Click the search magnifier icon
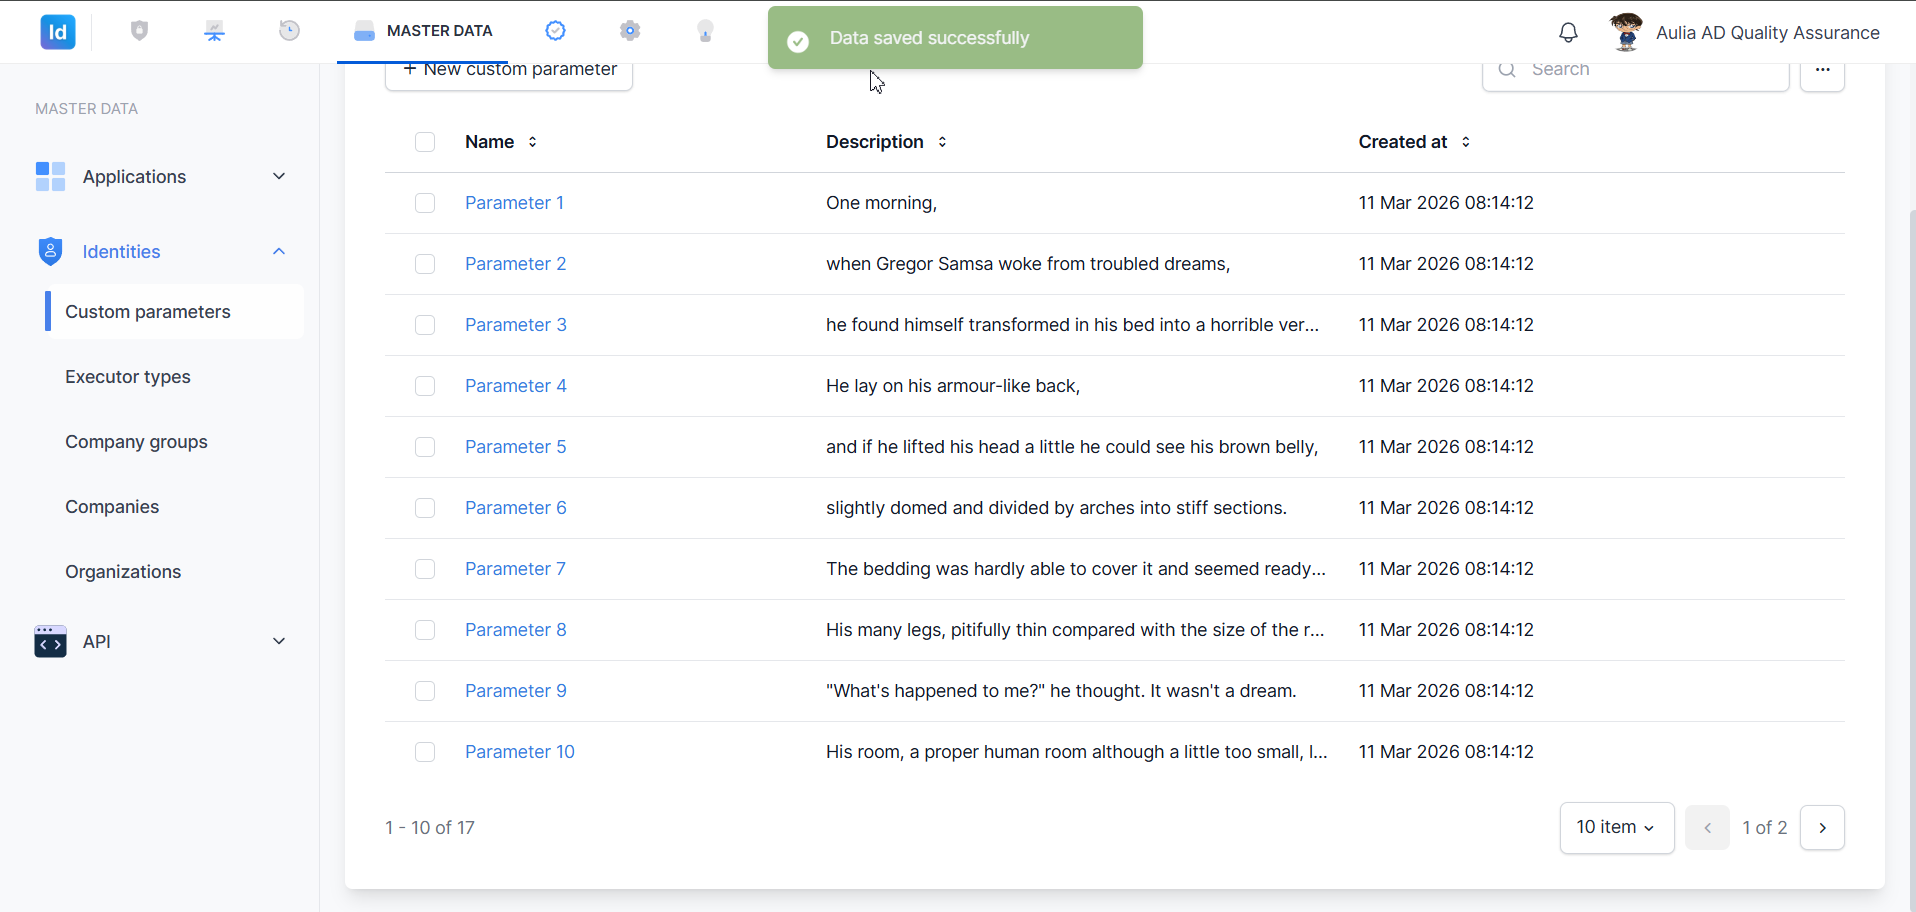The image size is (1916, 912). pyautogui.click(x=1507, y=70)
